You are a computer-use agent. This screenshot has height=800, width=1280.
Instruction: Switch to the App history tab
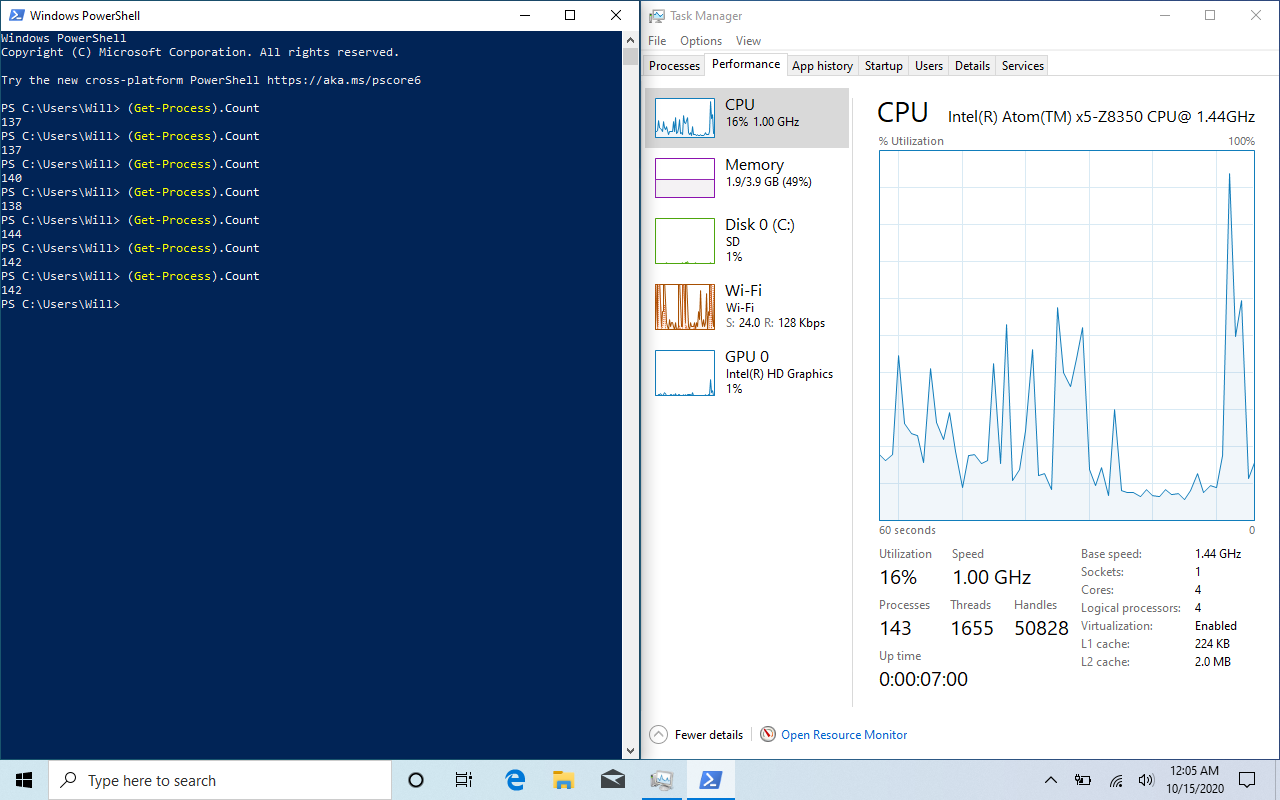[822, 66]
